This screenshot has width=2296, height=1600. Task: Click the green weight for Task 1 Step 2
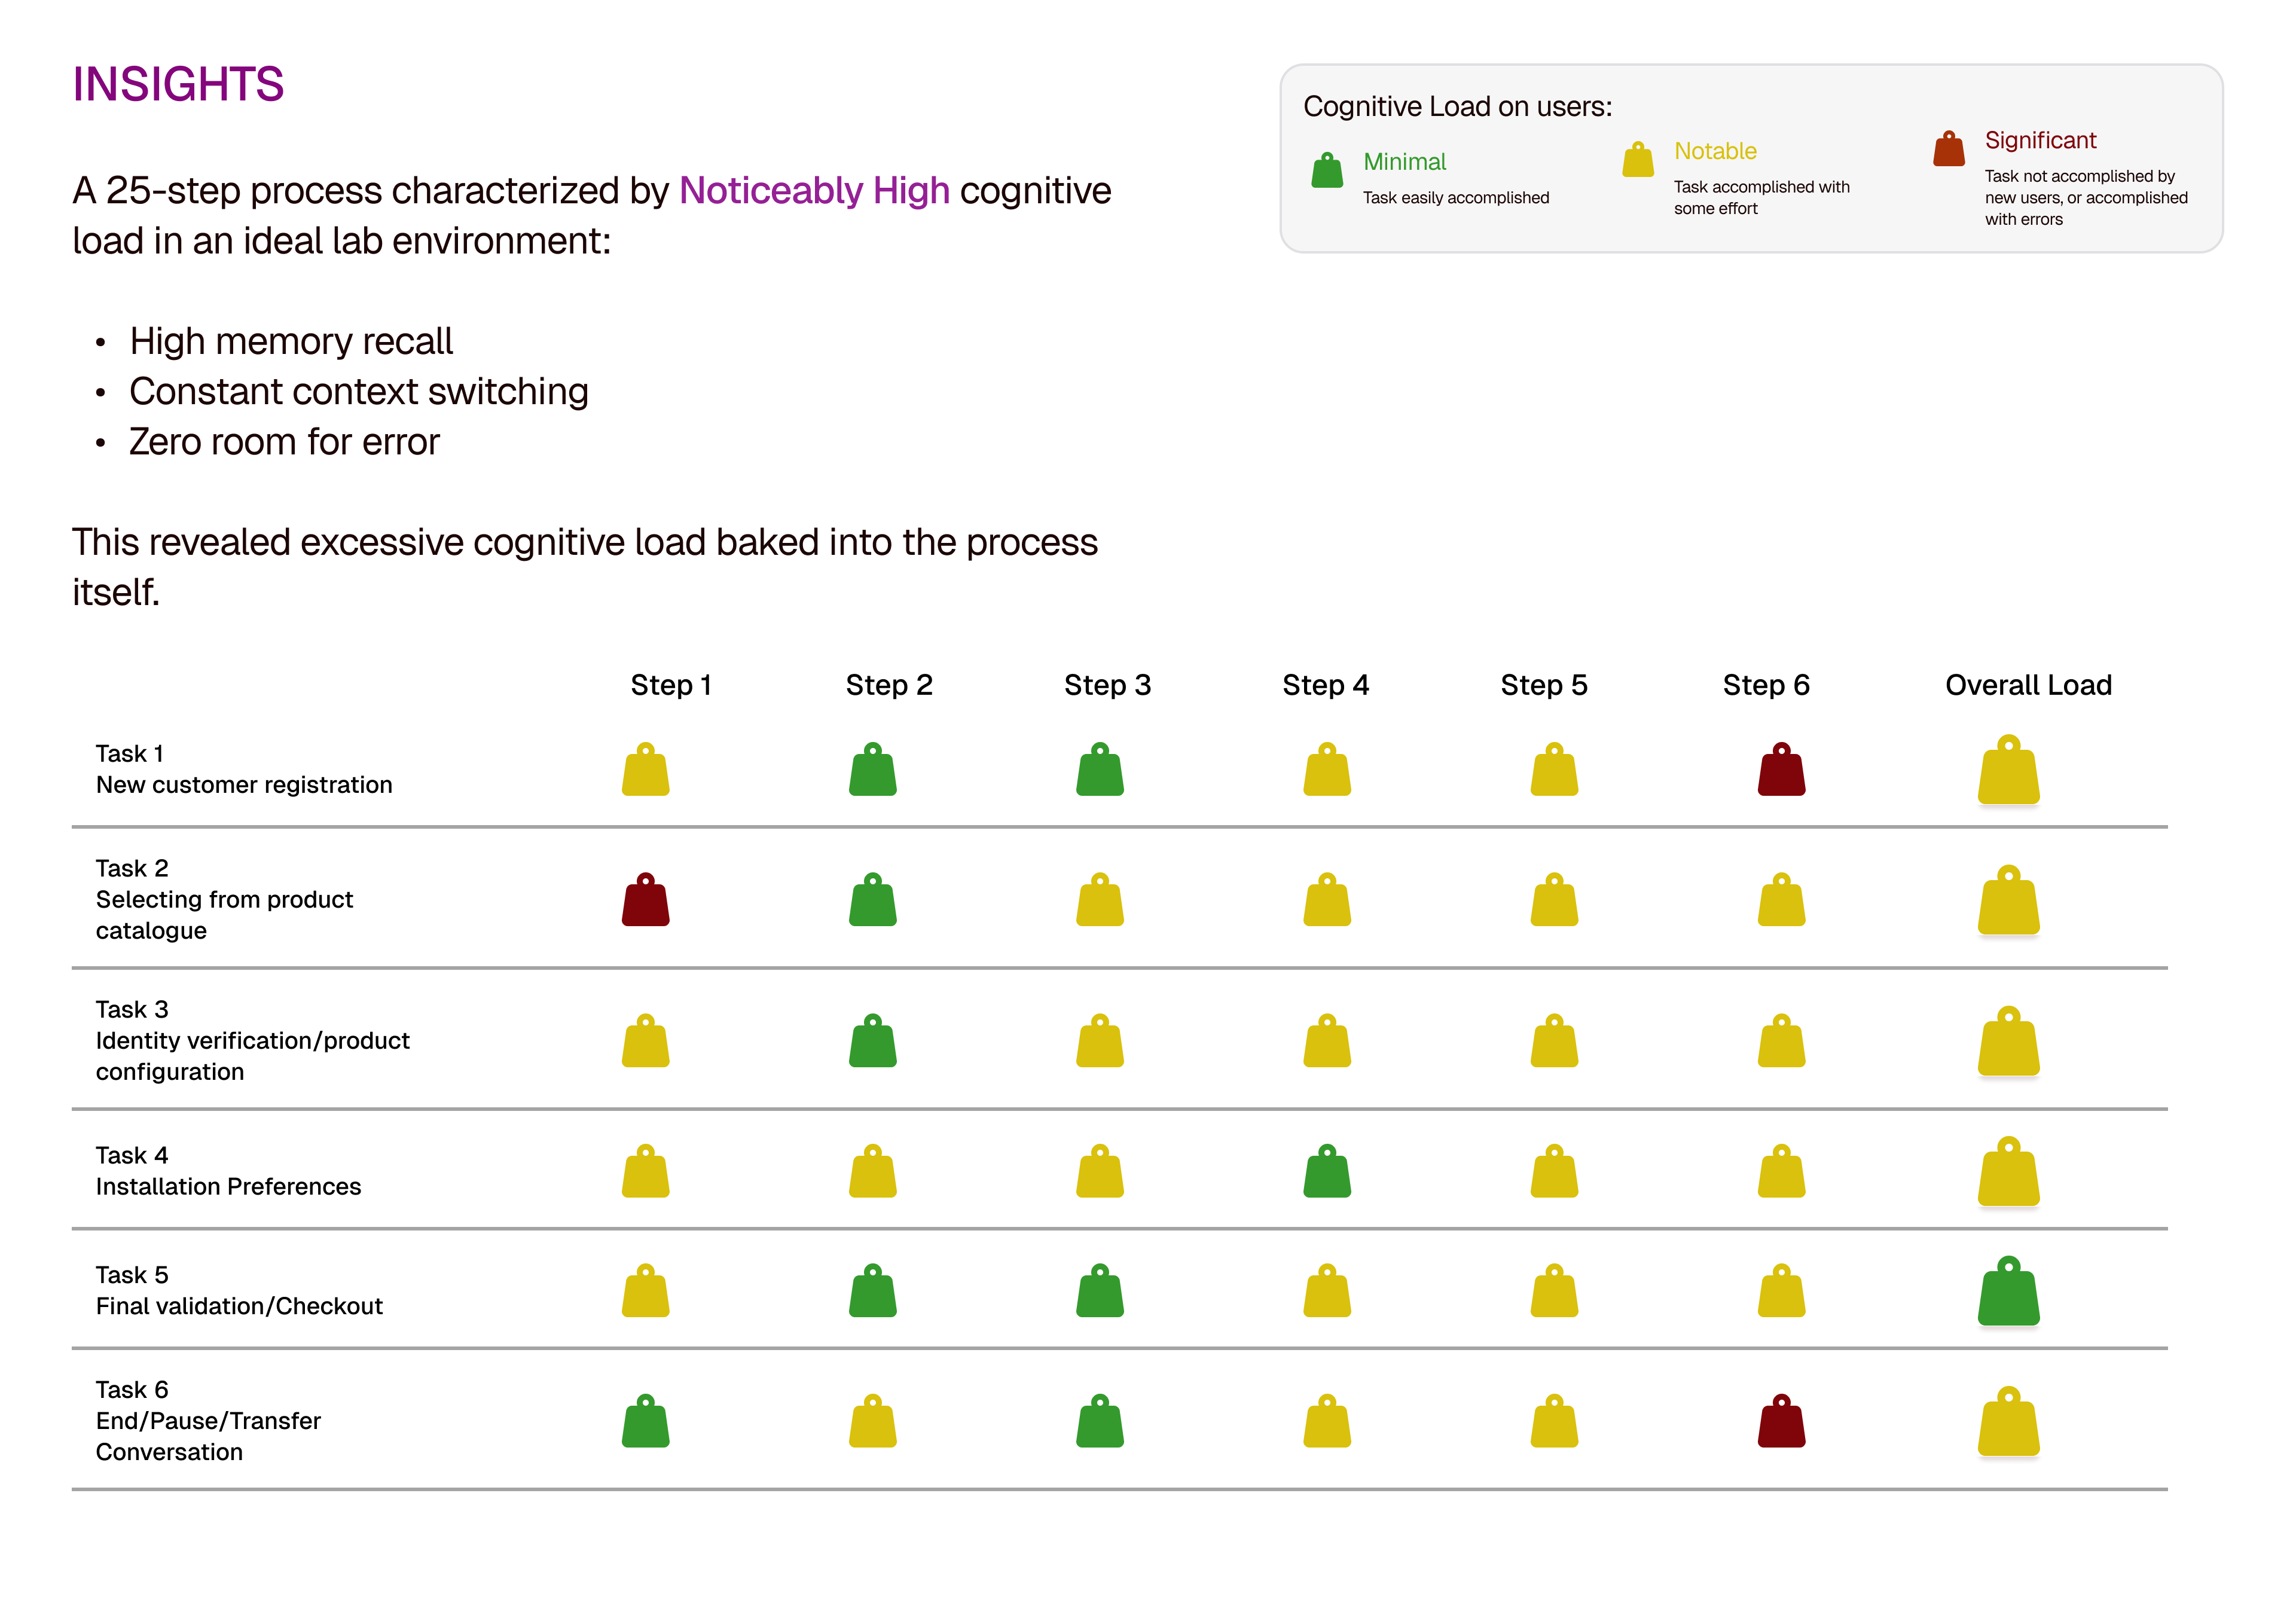(x=873, y=771)
